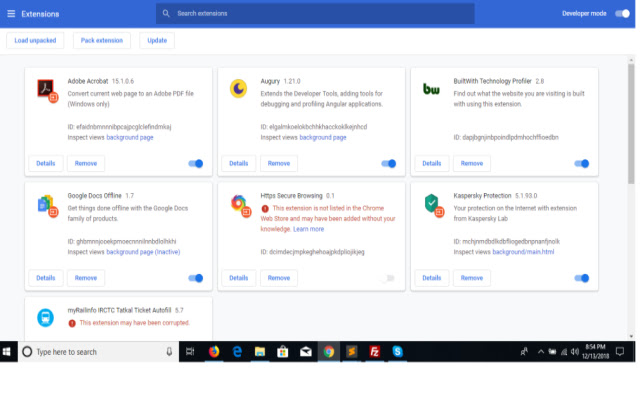Open Sublime Text from the taskbar

tap(351, 351)
